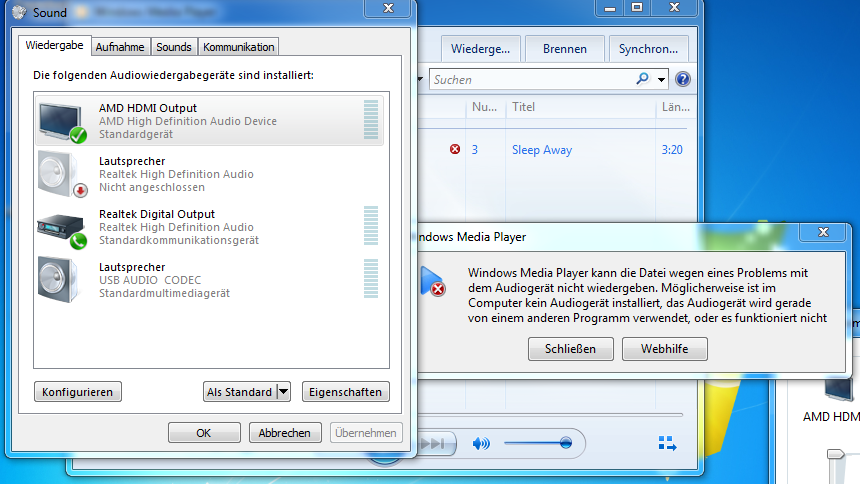Click the Nicht angeschlossen status text
Viewport: 860px width, 484px height.
coord(152,187)
